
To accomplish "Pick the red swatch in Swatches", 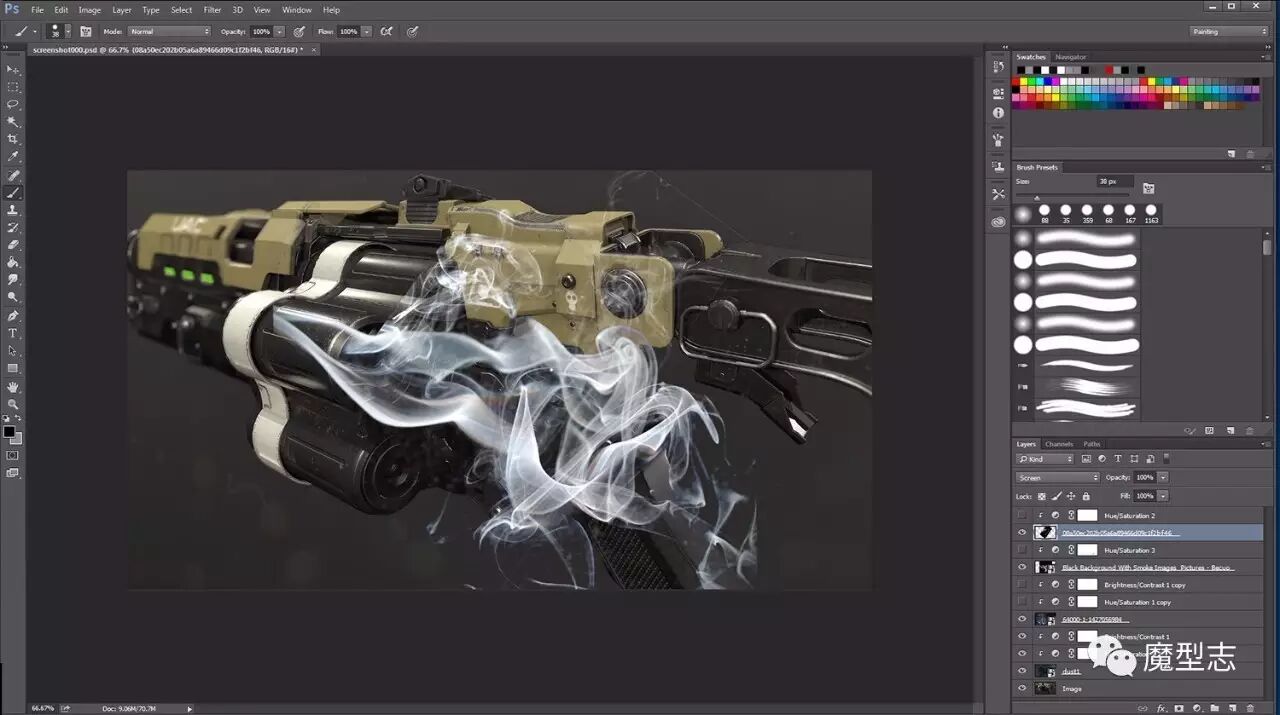I will tap(1017, 81).
